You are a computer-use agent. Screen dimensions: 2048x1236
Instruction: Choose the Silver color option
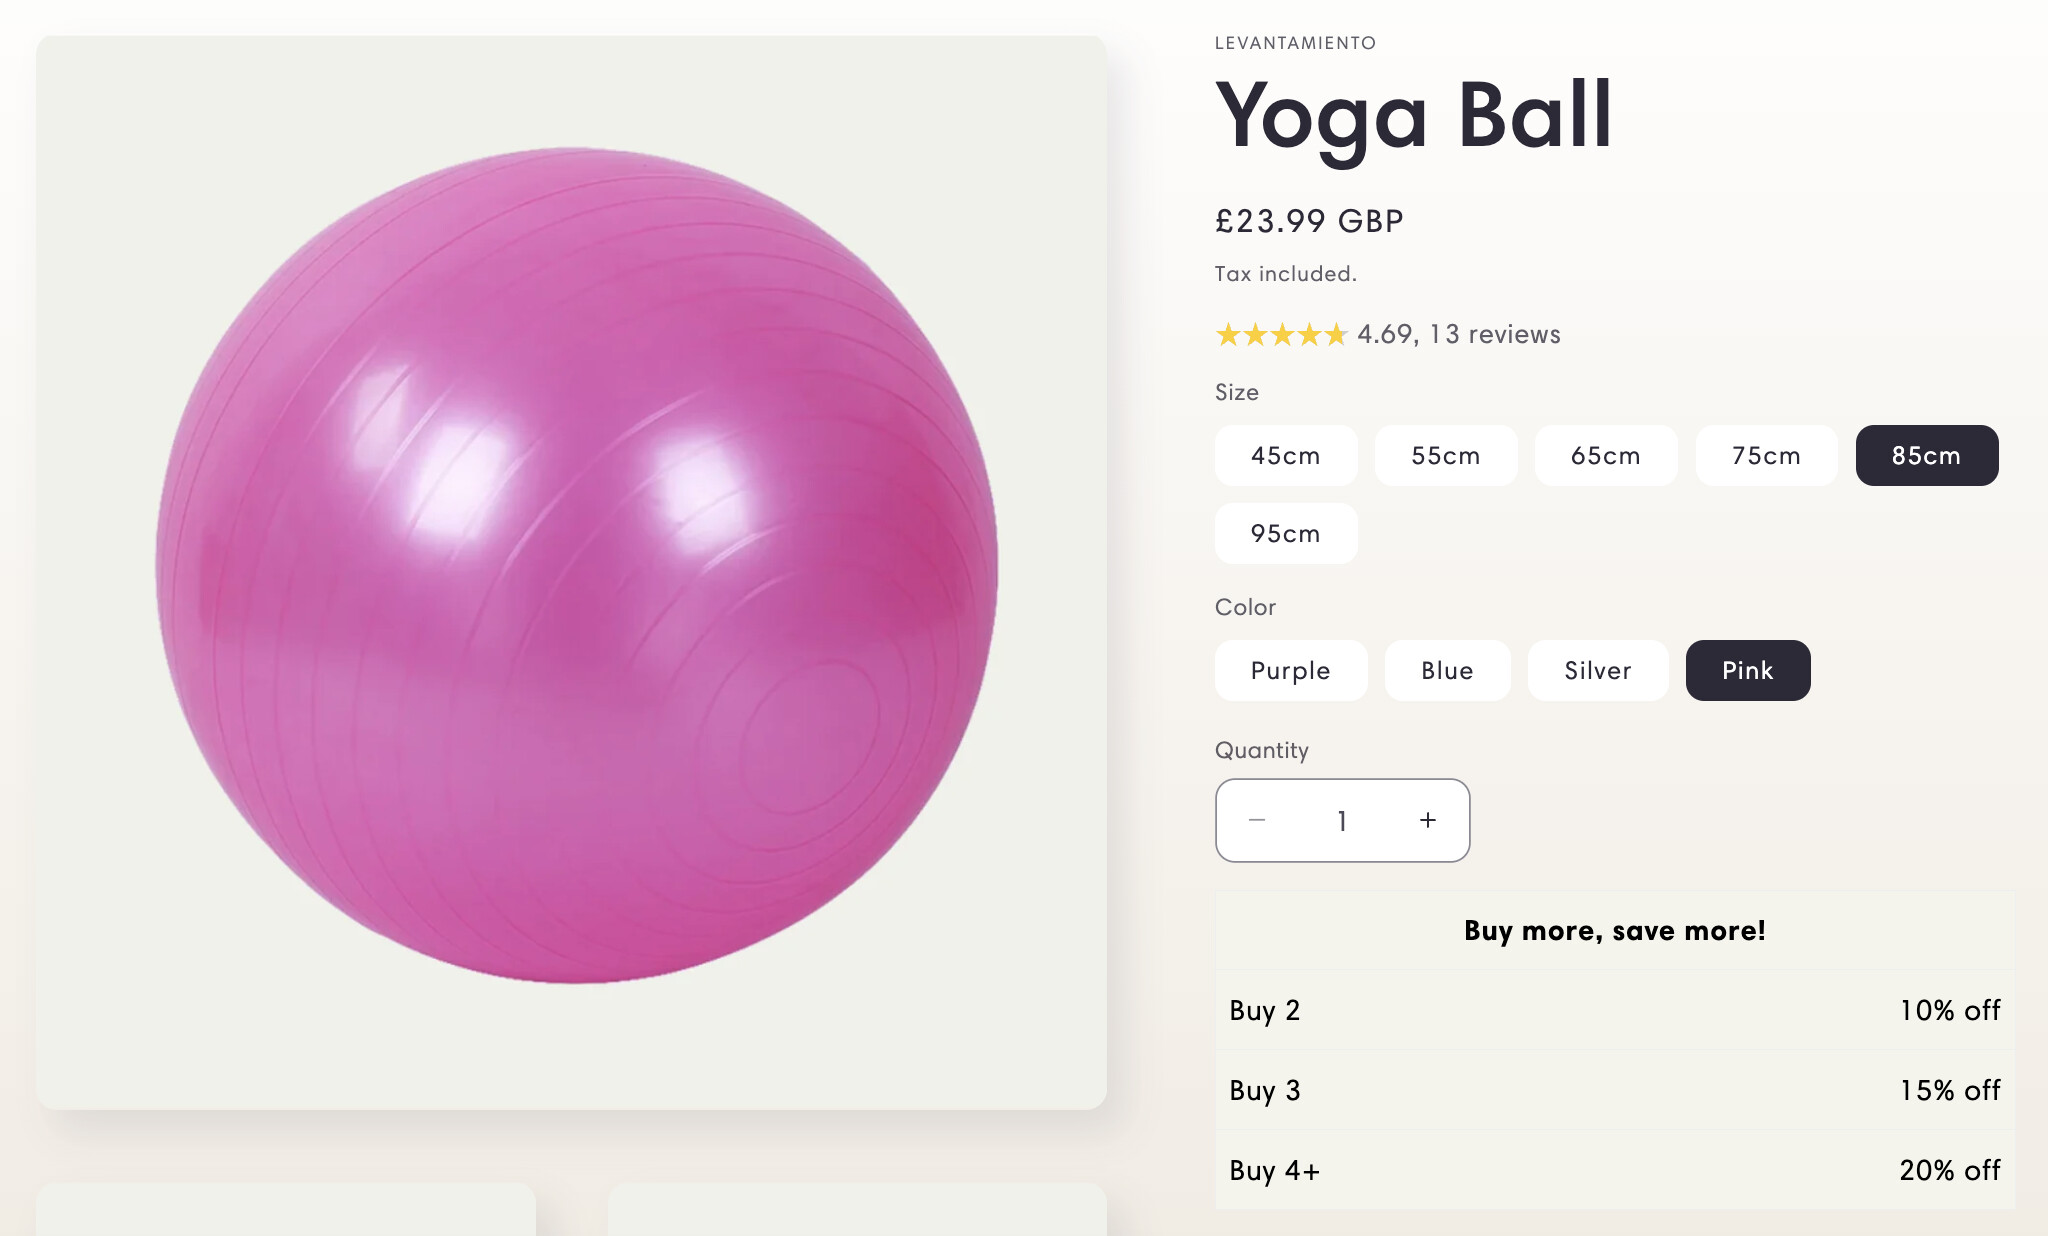(x=1597, y=671)
